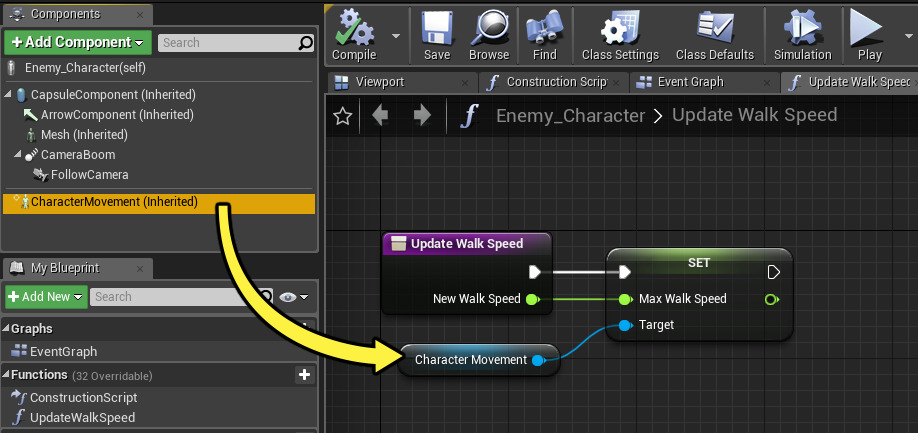Click the Add New button
Screen dimensions: 918x433
coord(46,297)
